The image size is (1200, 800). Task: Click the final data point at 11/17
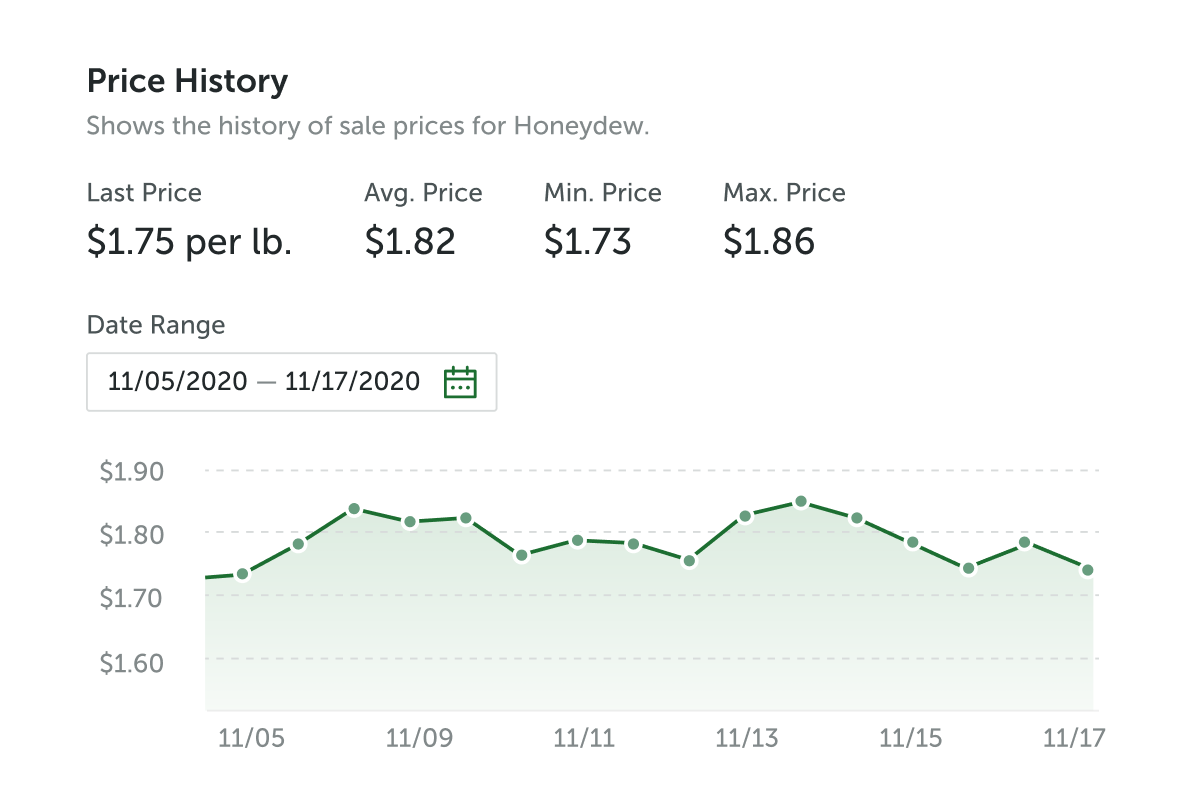(x=1087, y=570)
